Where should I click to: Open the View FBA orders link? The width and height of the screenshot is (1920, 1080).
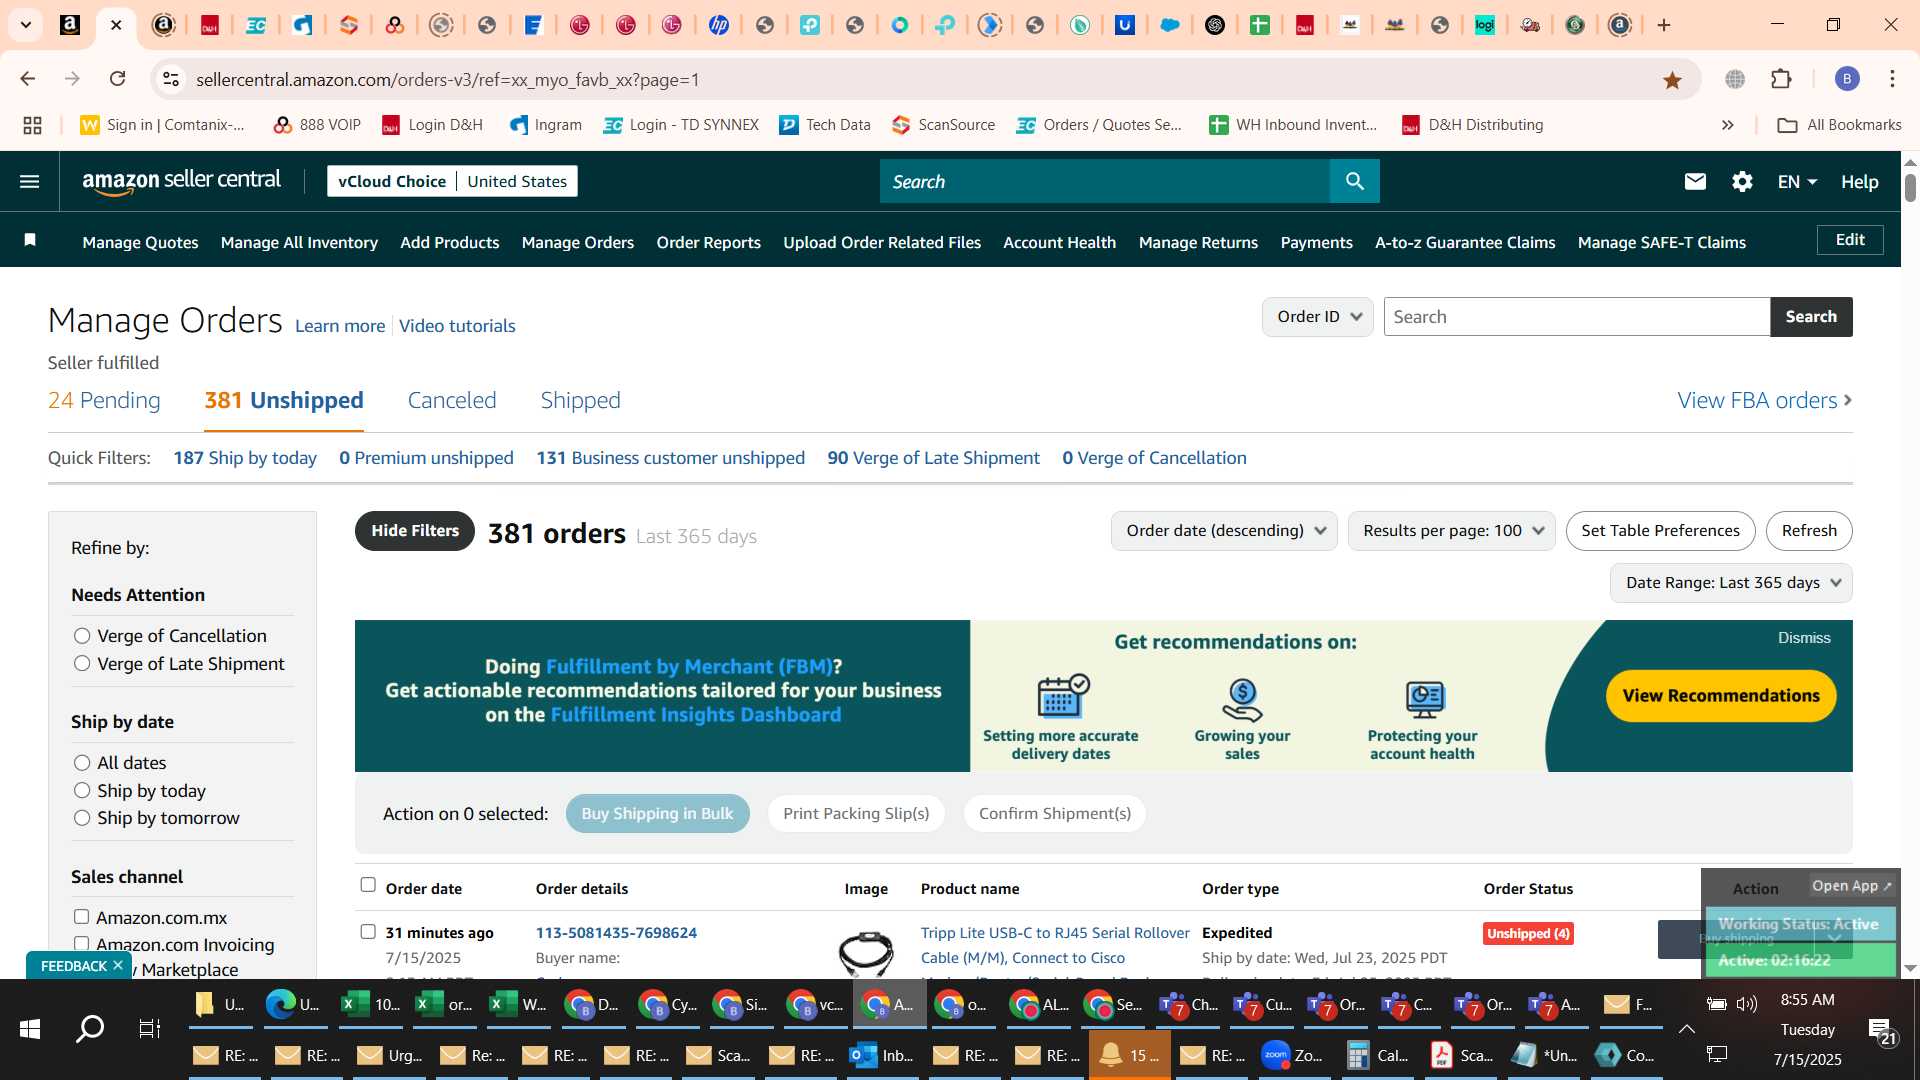point(1764,401)
